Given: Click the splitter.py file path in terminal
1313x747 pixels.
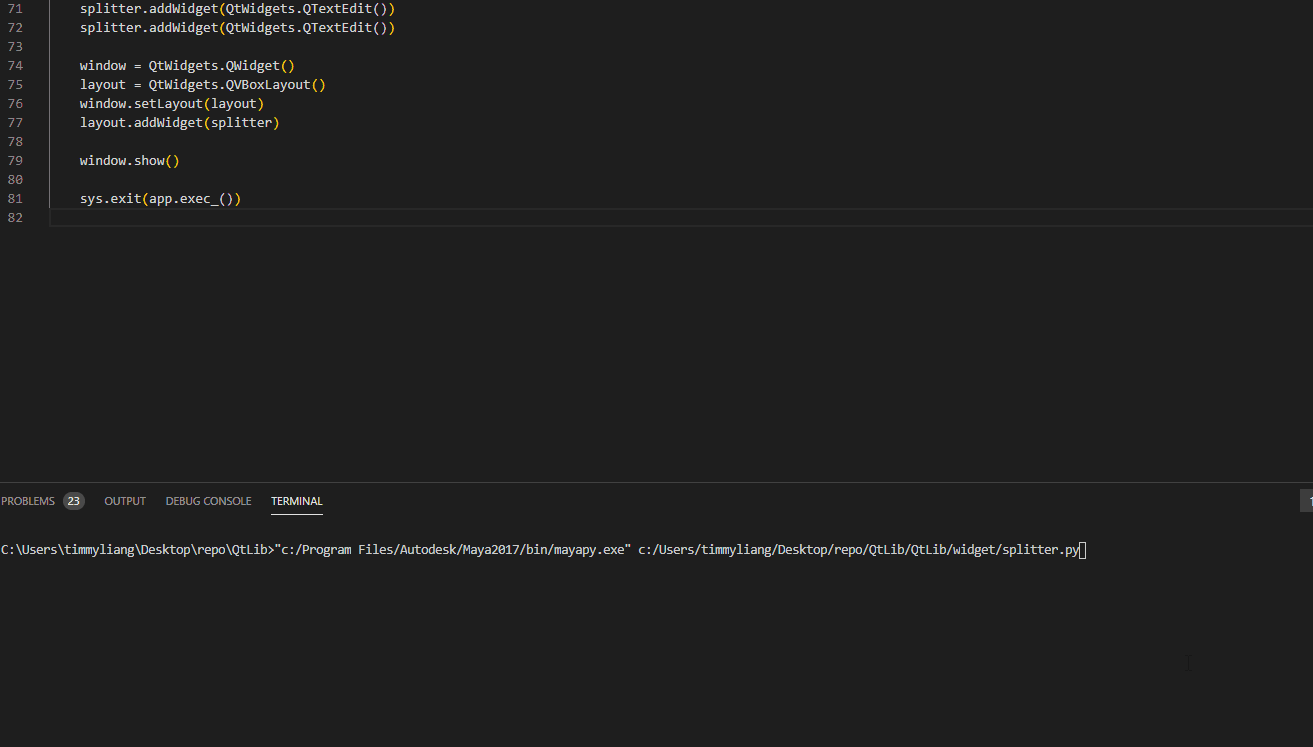Looking at the screenshot, I should tap(858, 550).
